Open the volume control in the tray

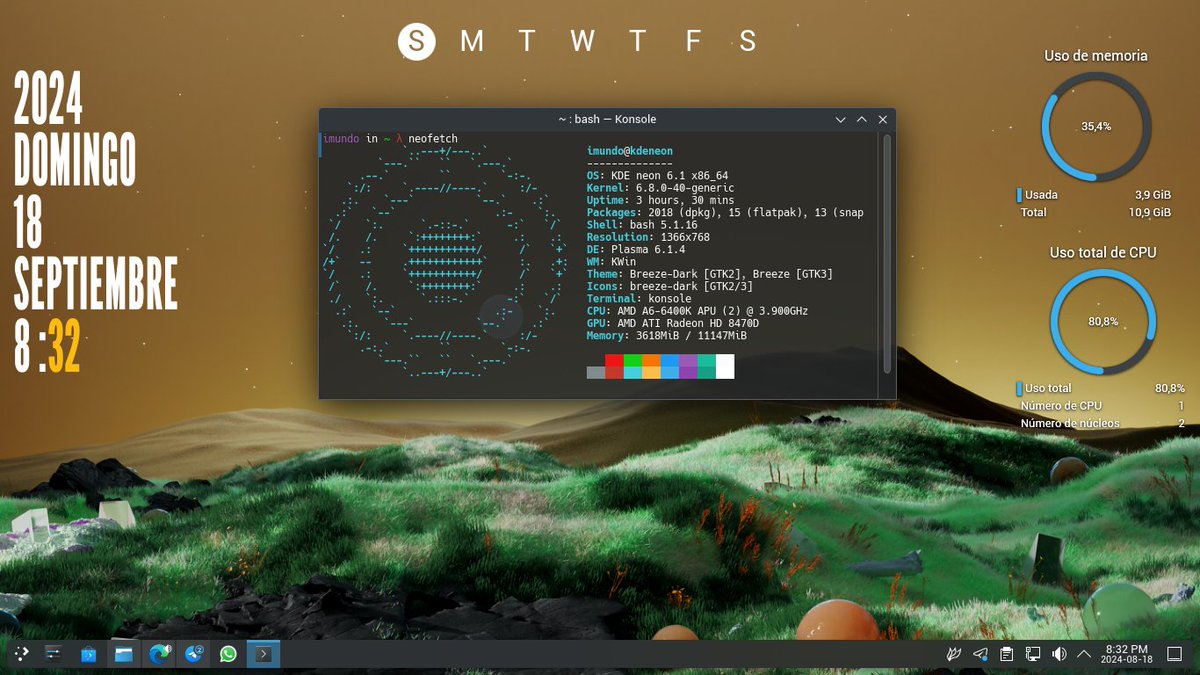click(1059, 654)
